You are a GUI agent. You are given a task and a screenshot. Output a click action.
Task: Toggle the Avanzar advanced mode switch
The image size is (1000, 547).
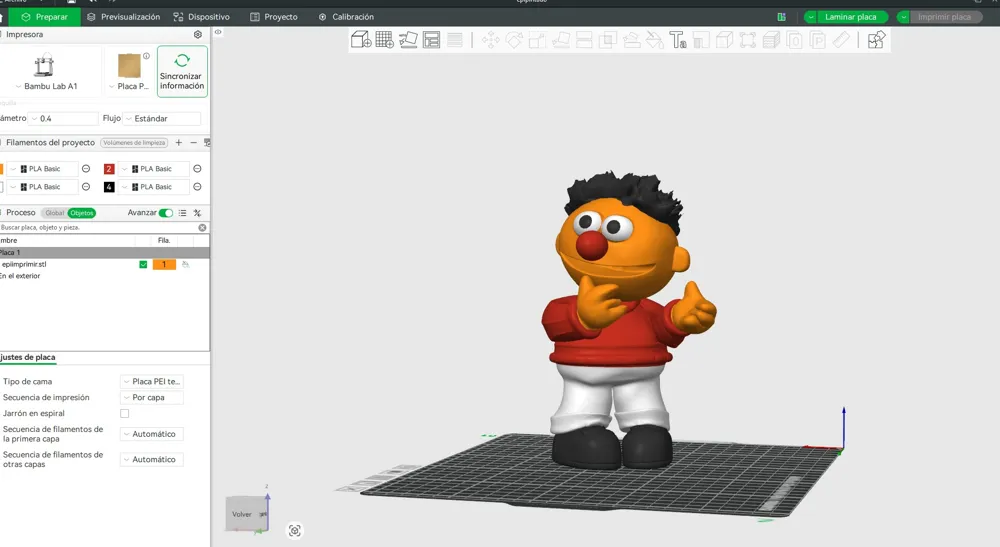166,213
